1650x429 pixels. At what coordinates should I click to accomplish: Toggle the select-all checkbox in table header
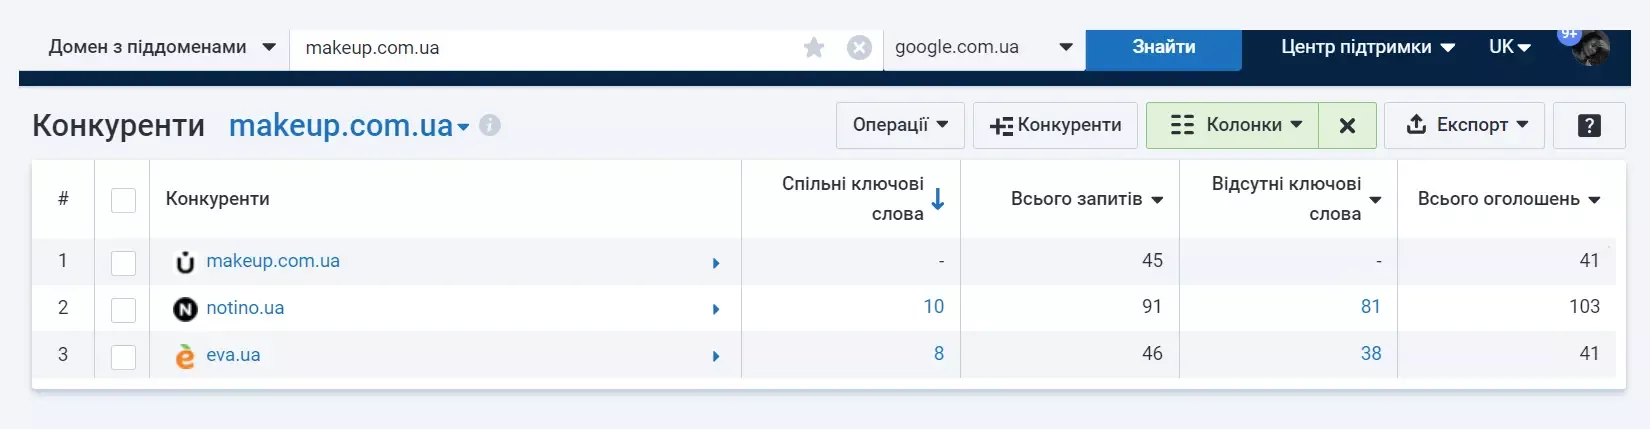pyautogui.click(x=123, y=200)
